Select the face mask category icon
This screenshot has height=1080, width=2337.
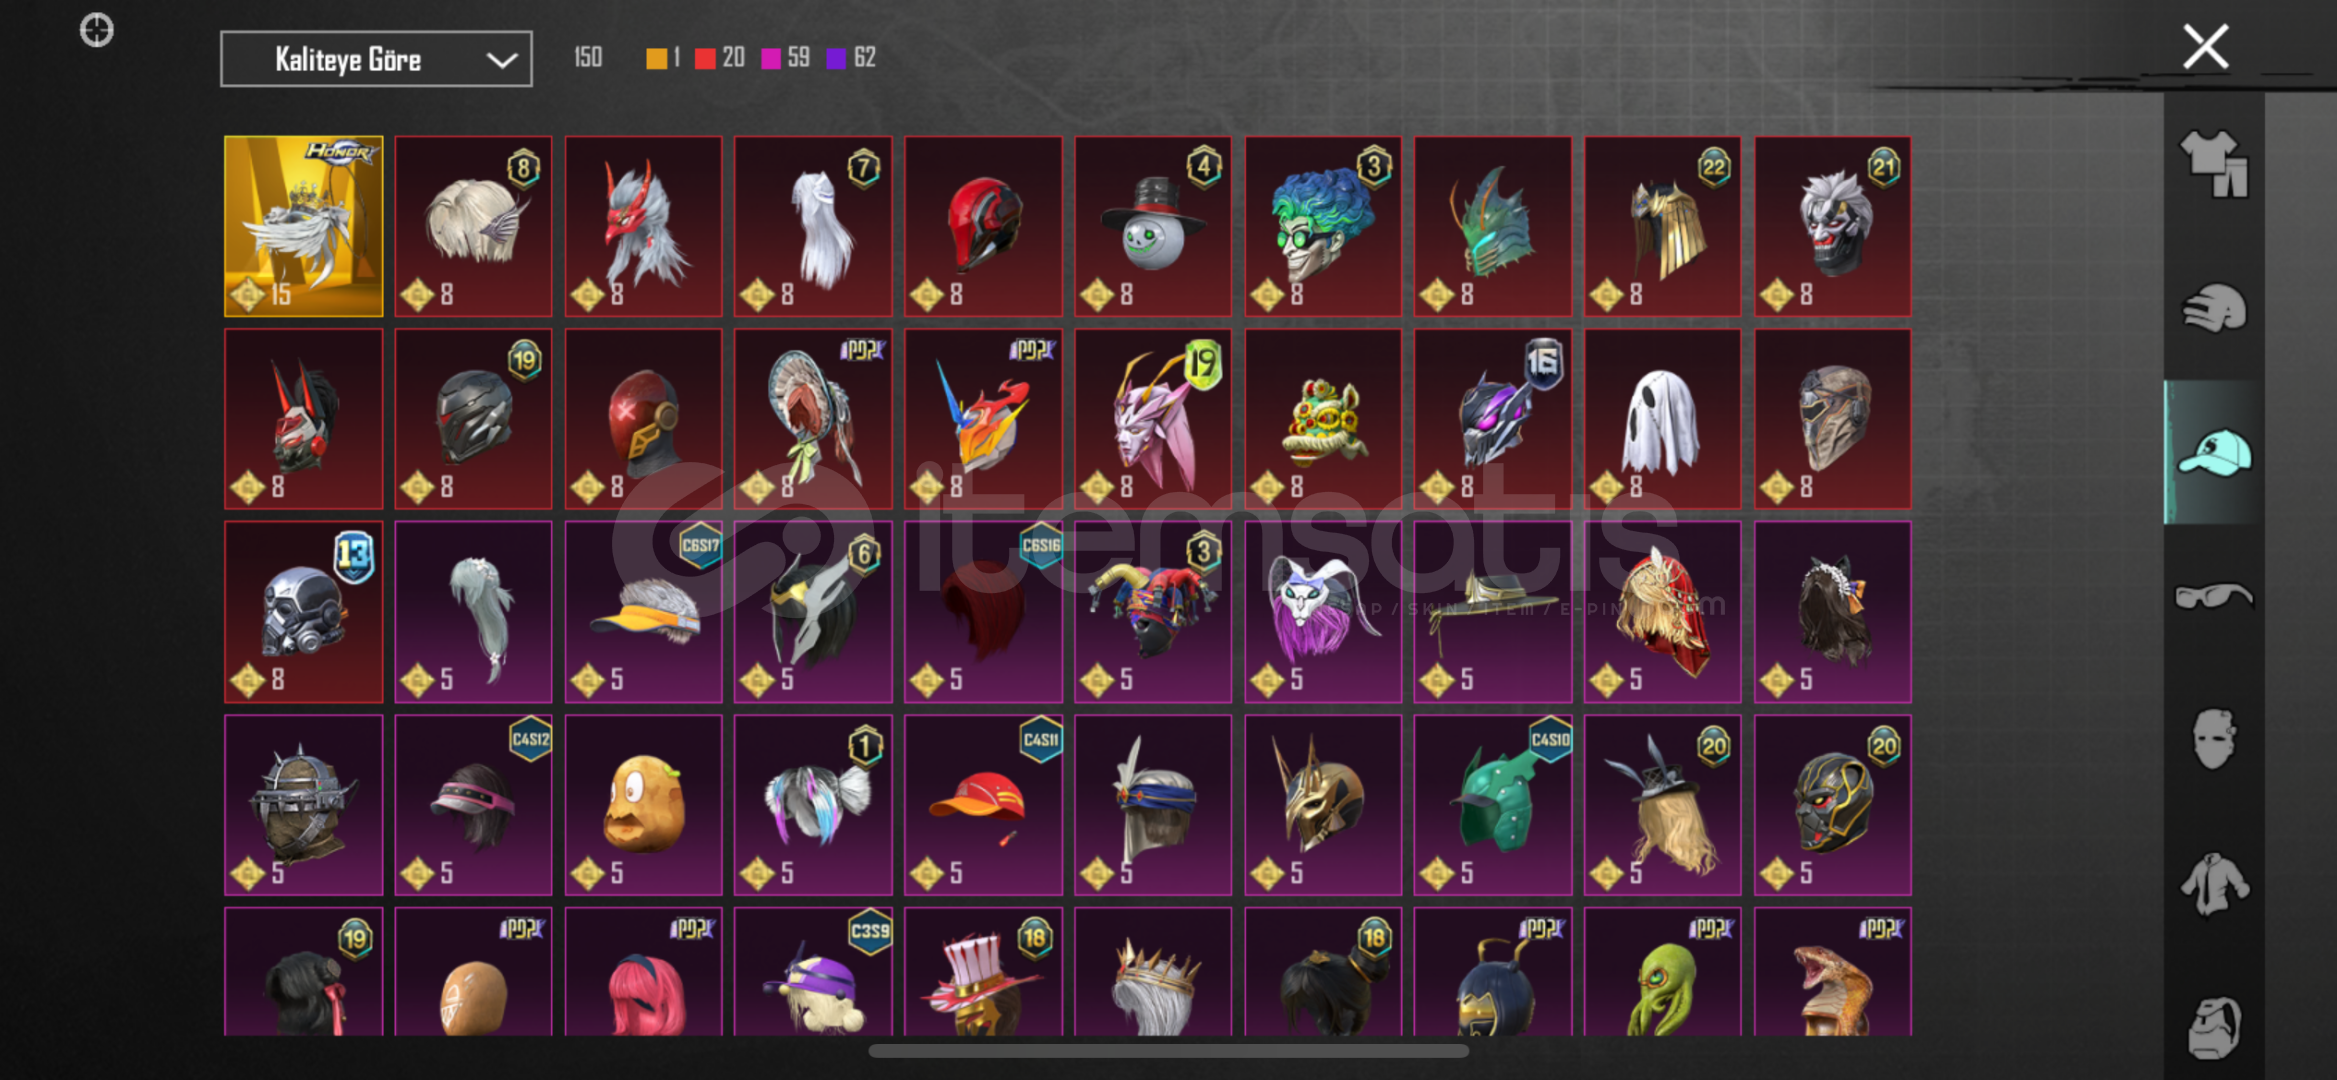click(x=2214, y=739)
